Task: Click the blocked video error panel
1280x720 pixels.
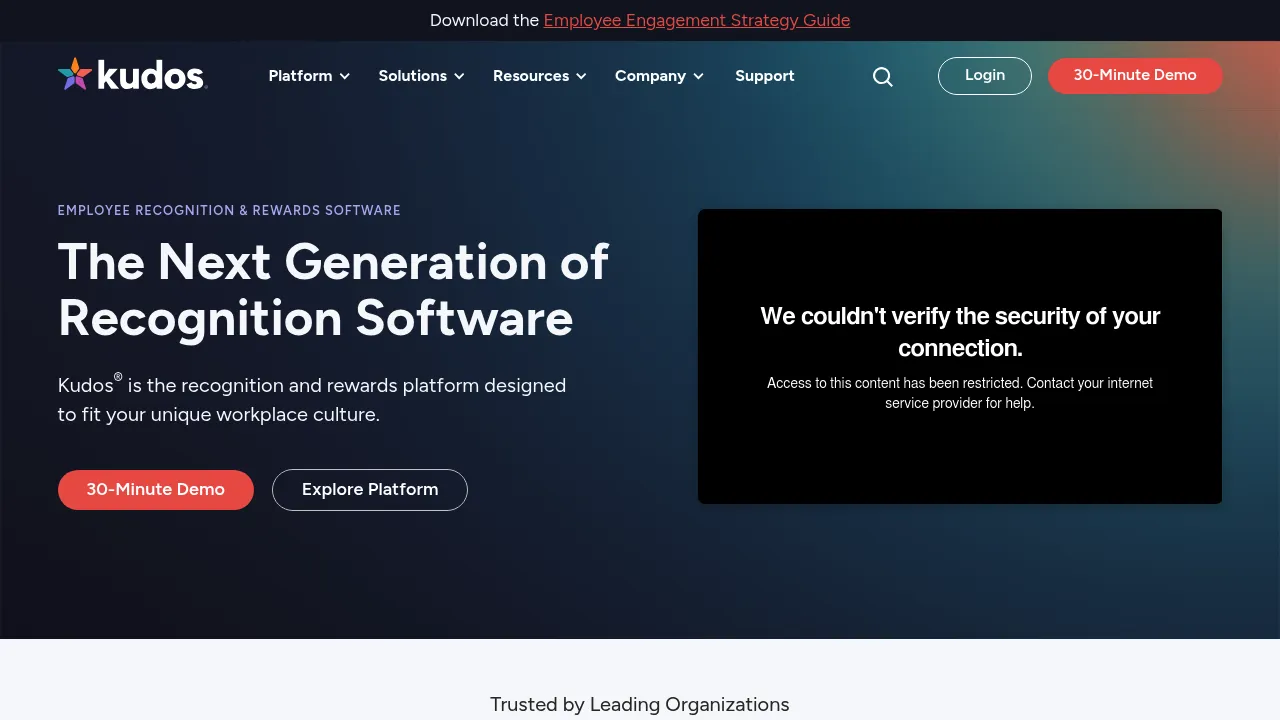Action: pyautogui.click(x=960, y=356)
